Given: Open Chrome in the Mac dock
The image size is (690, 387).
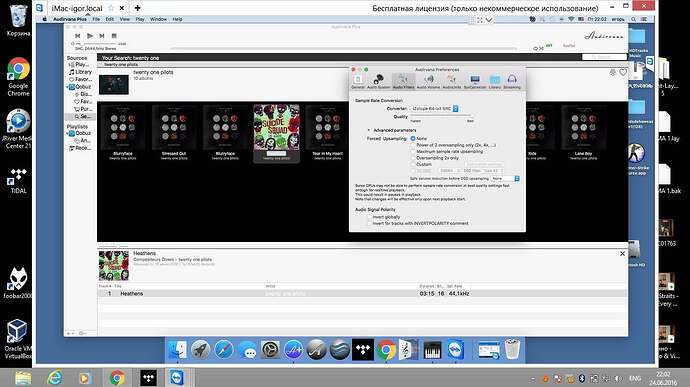Looking at the screenshot, I should [x=386, y=350].
